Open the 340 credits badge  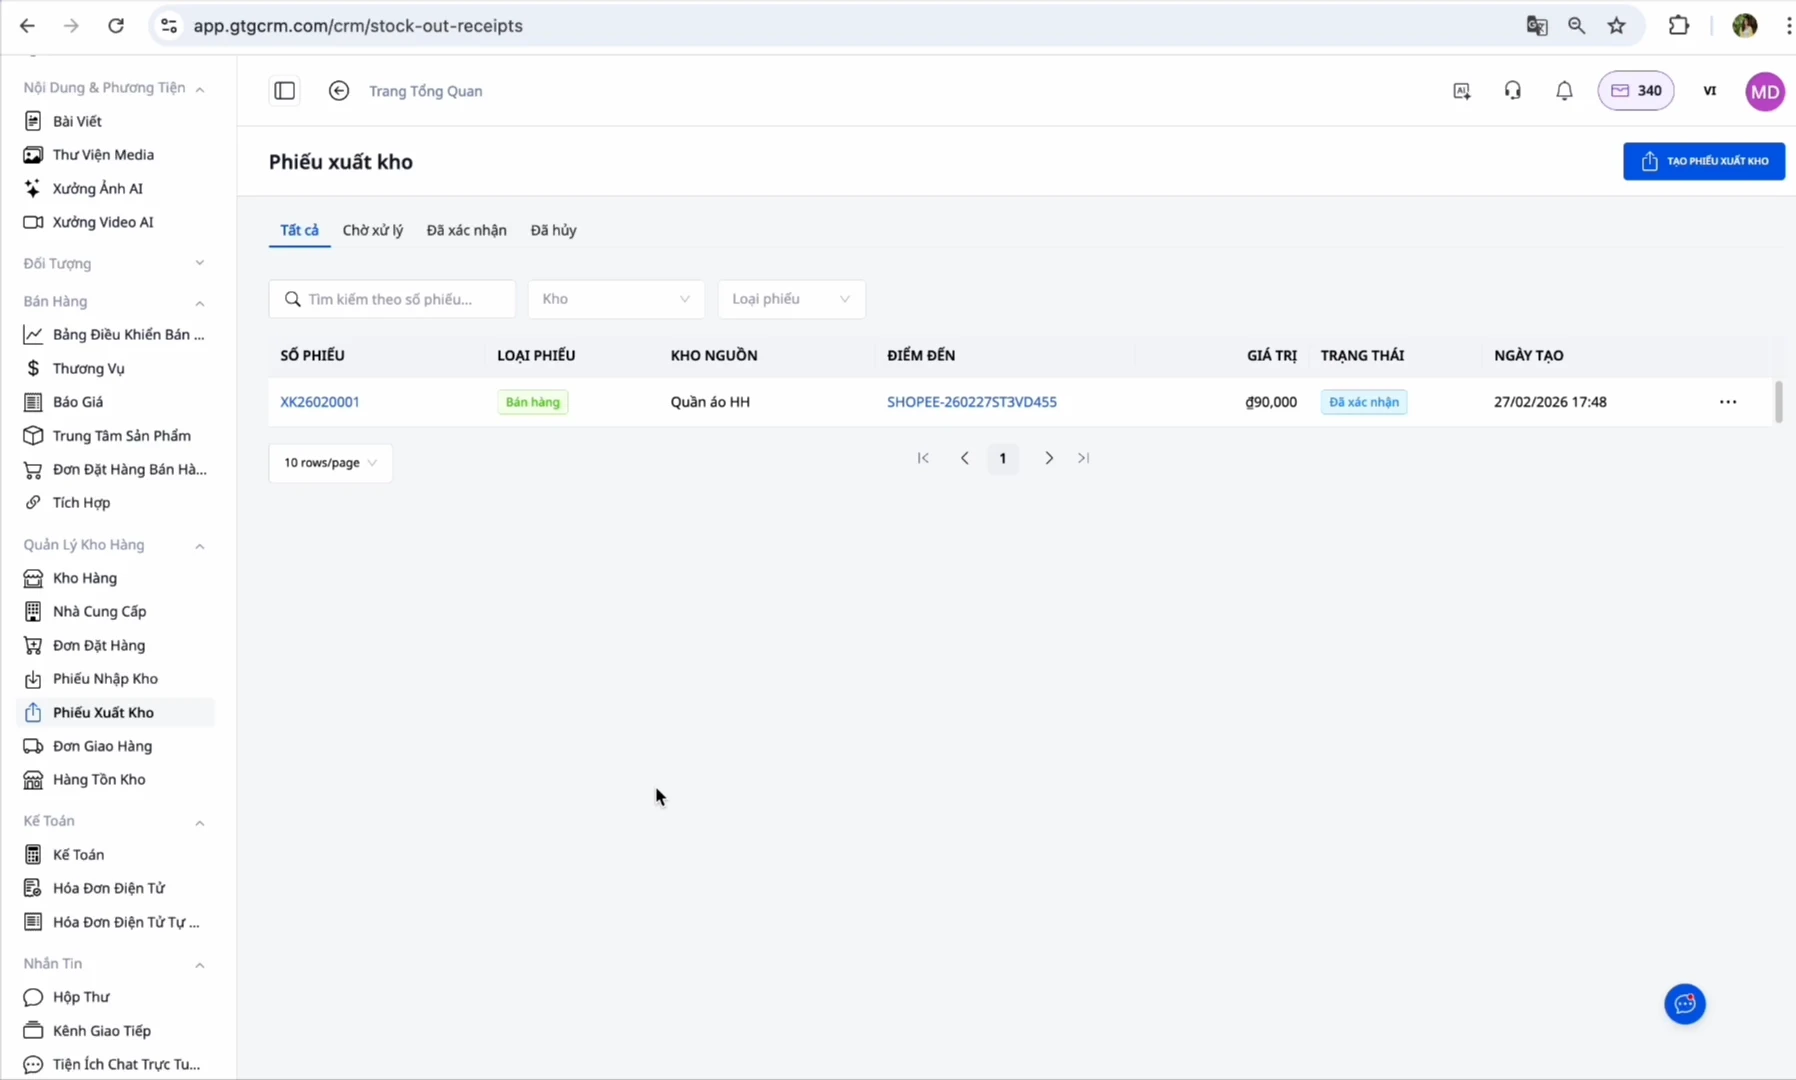tap(1635, 91)
